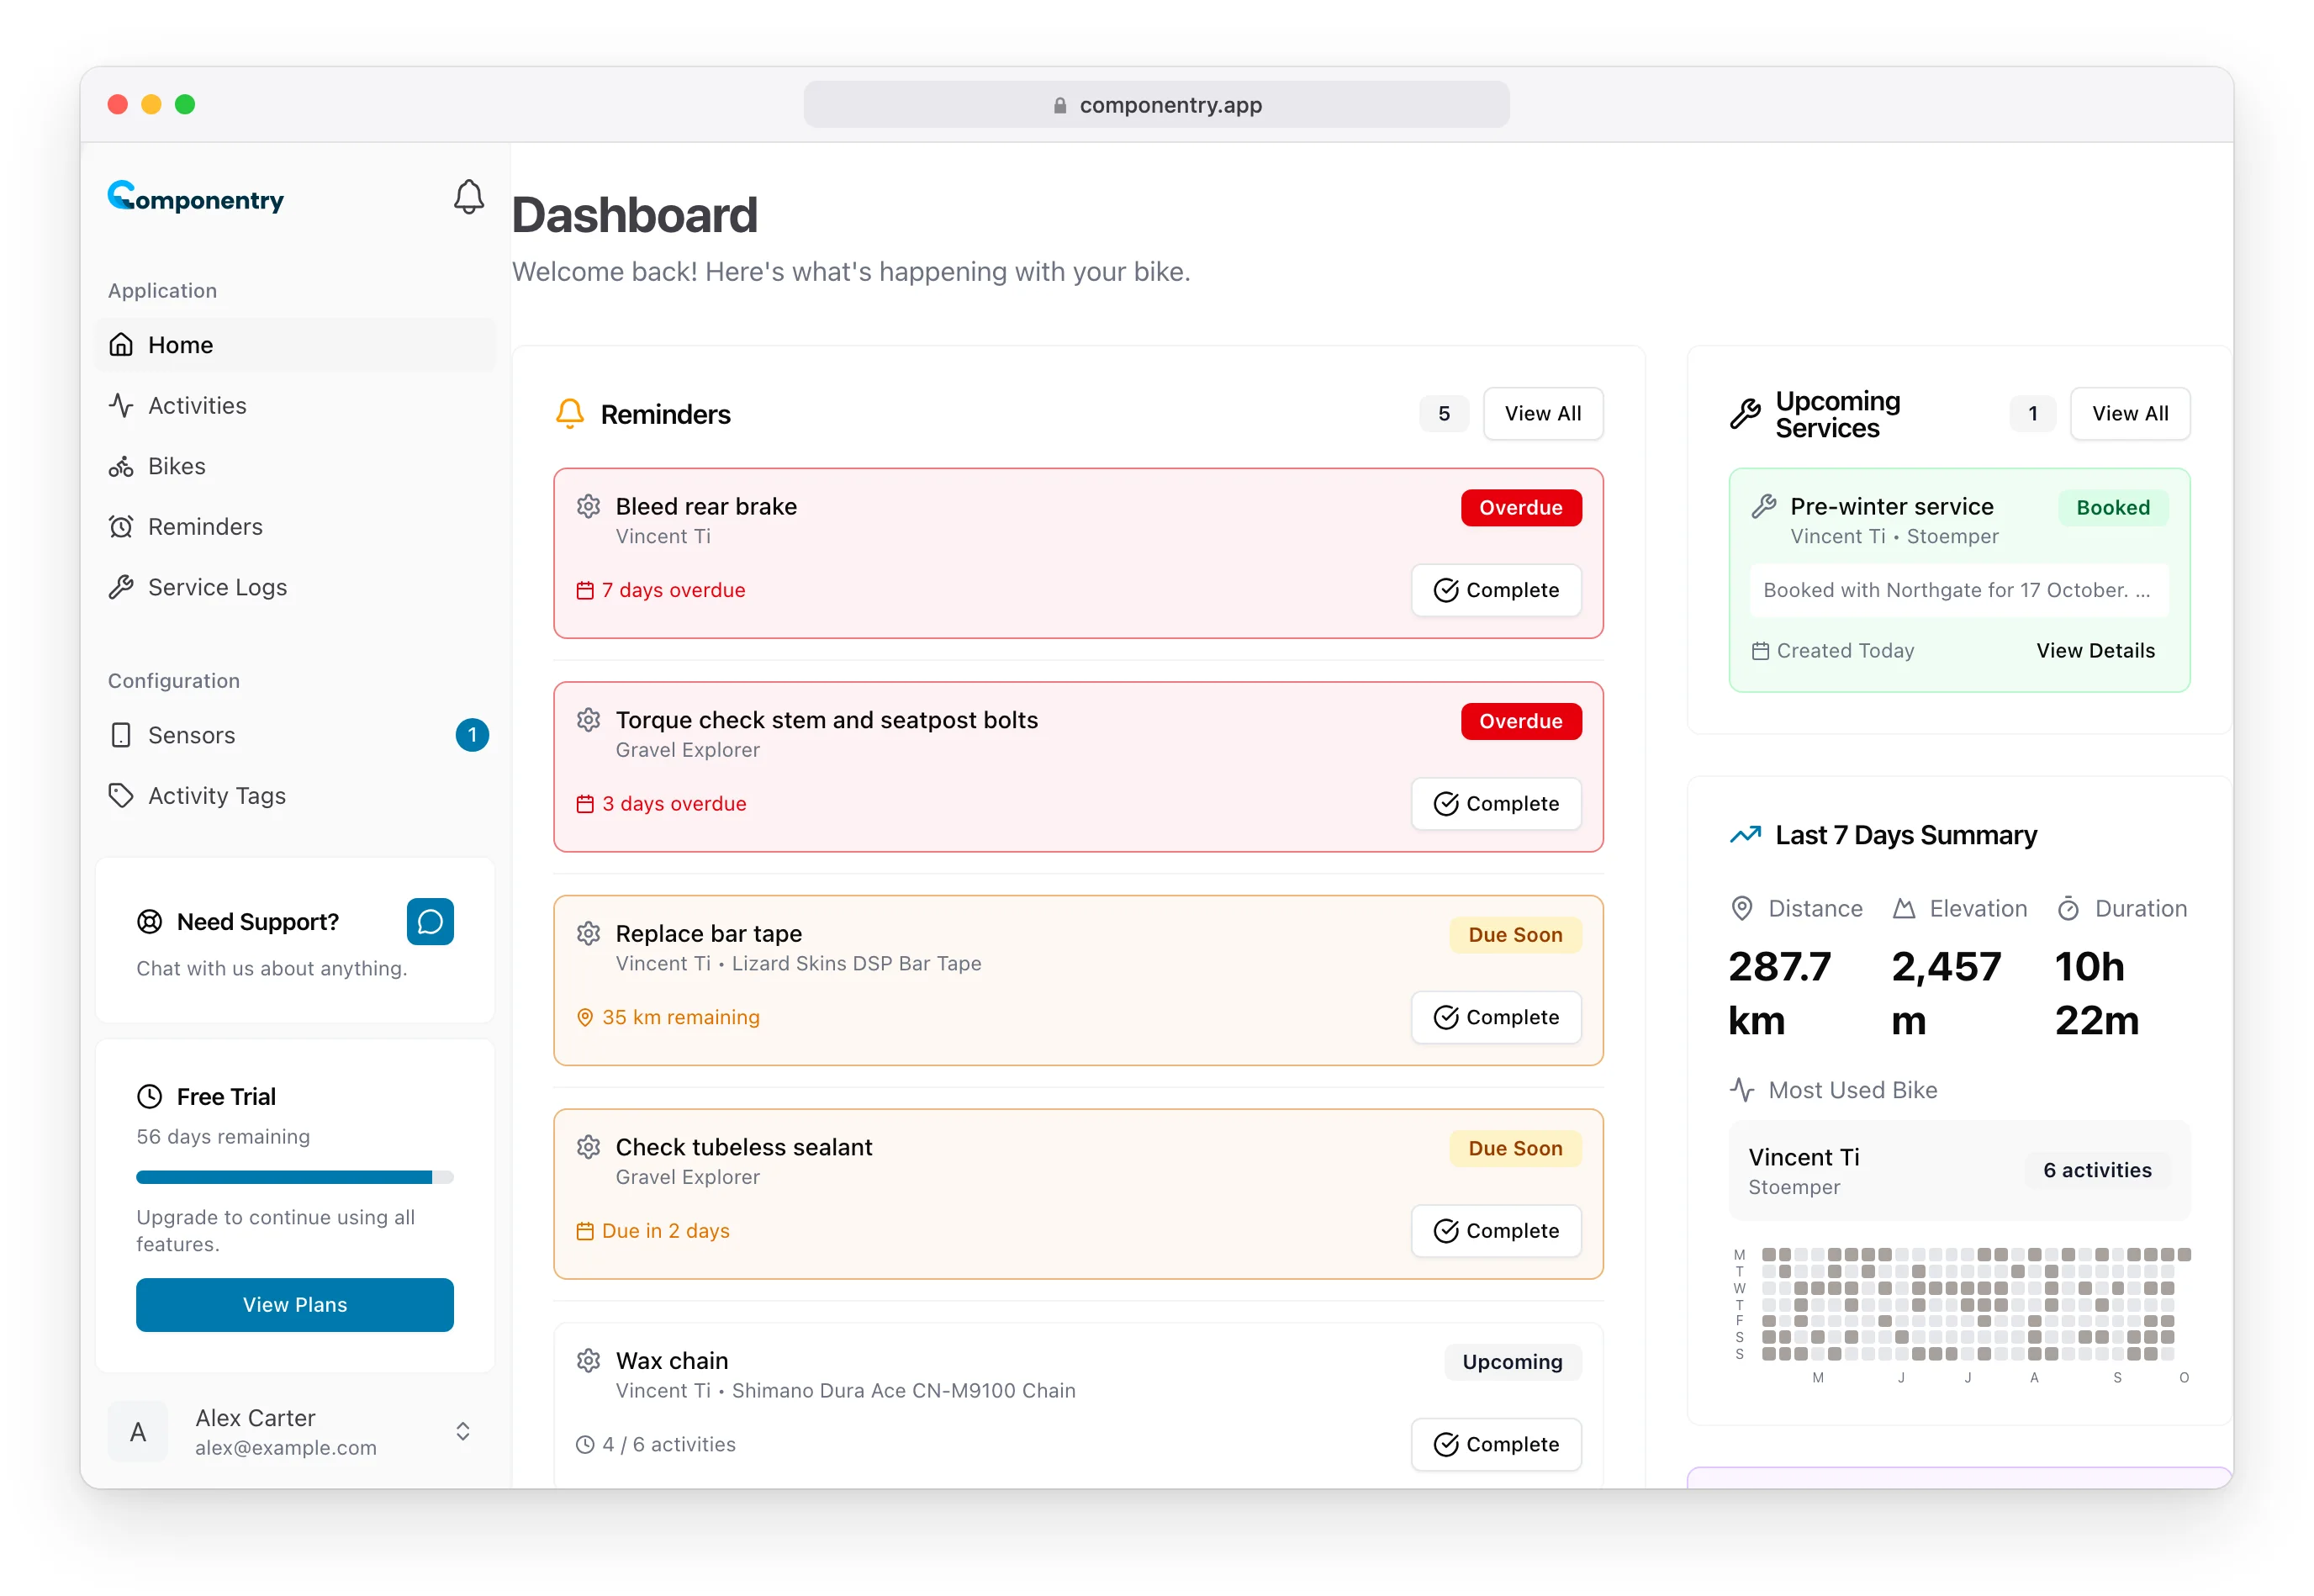Click the wrench icon beside Pre-winter service
The image size is (2314, 1596).
coord(1764,507)
